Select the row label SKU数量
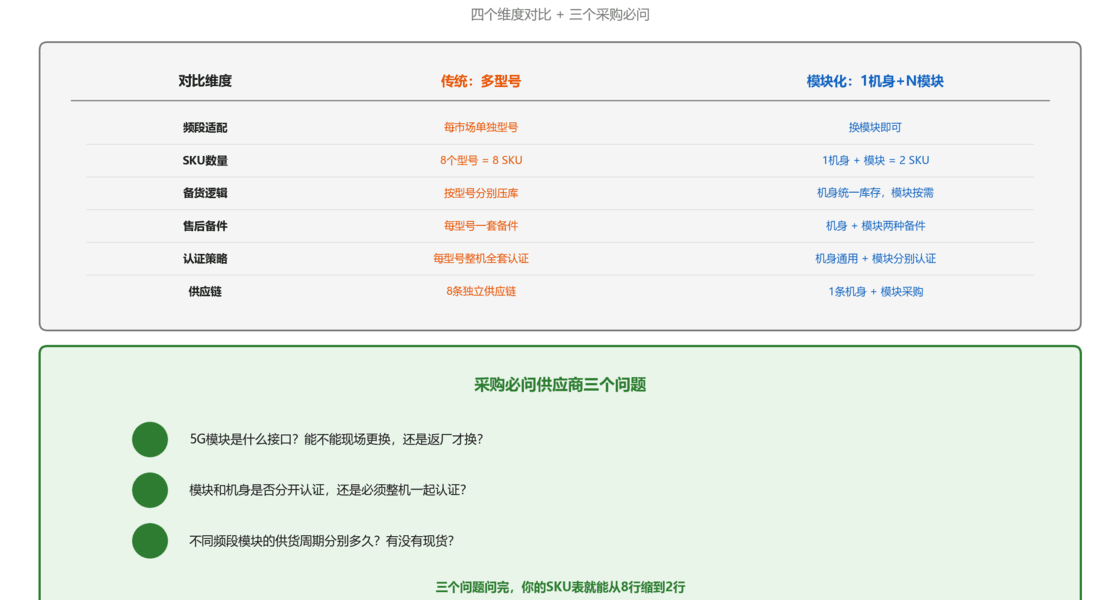Viewport: 1120px width, 600px height. click(x=205, y=161)
